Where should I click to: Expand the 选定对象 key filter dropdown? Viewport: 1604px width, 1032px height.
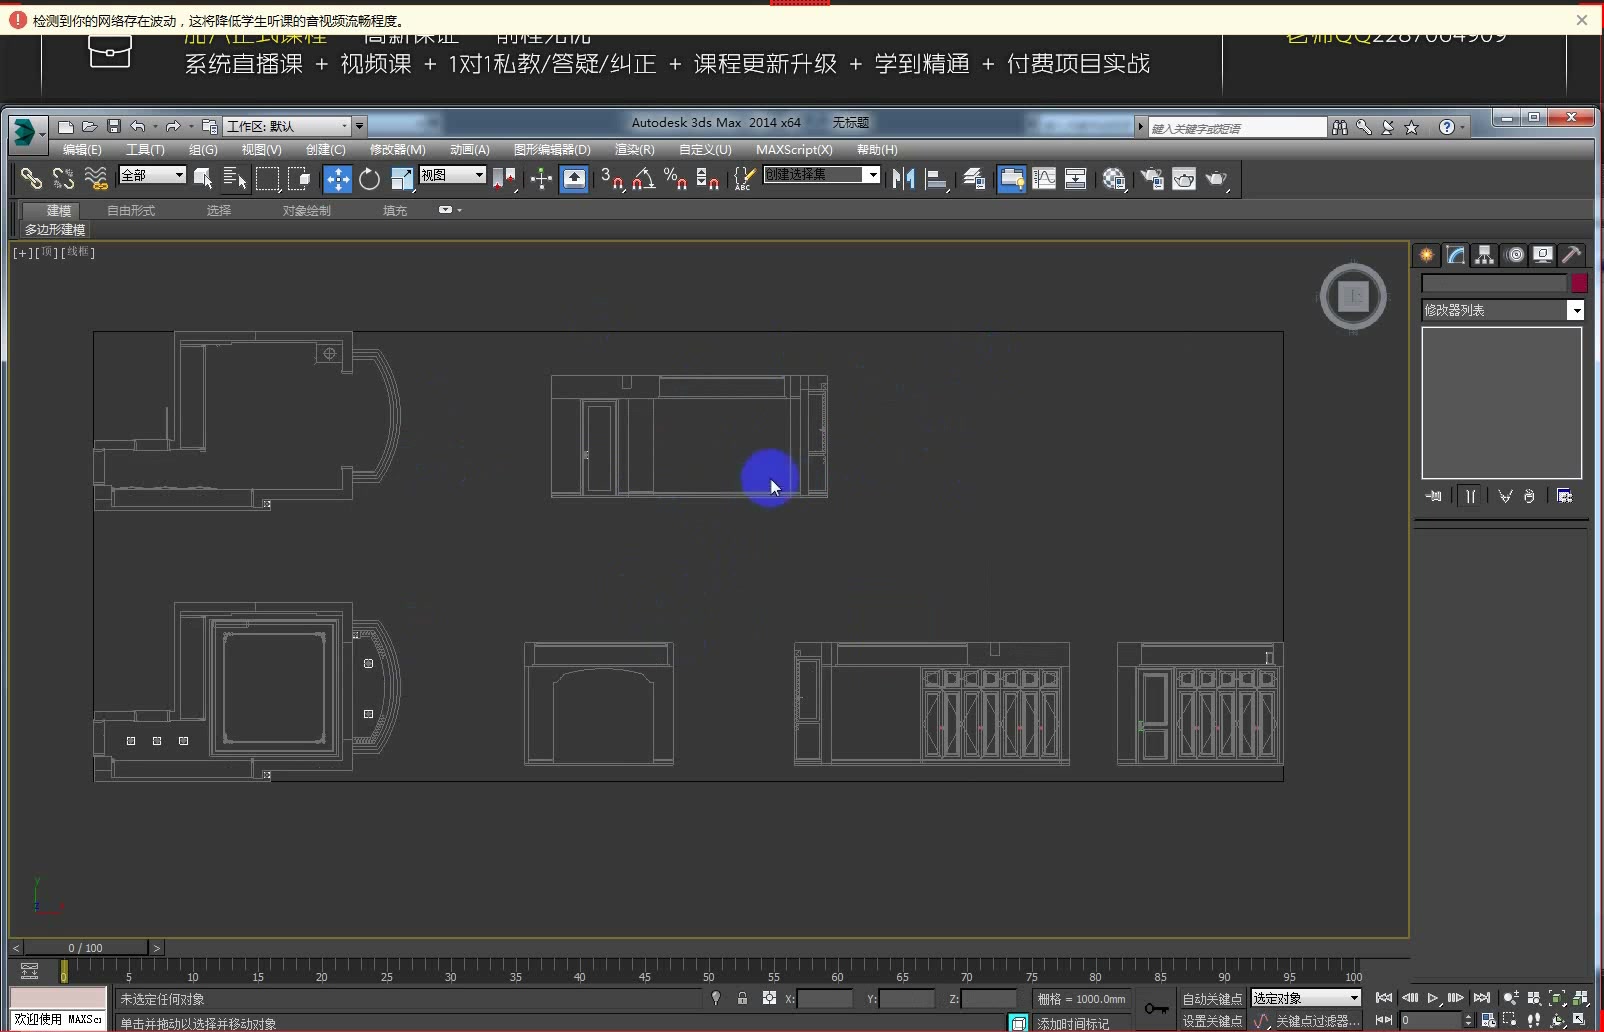point(1305,997)
